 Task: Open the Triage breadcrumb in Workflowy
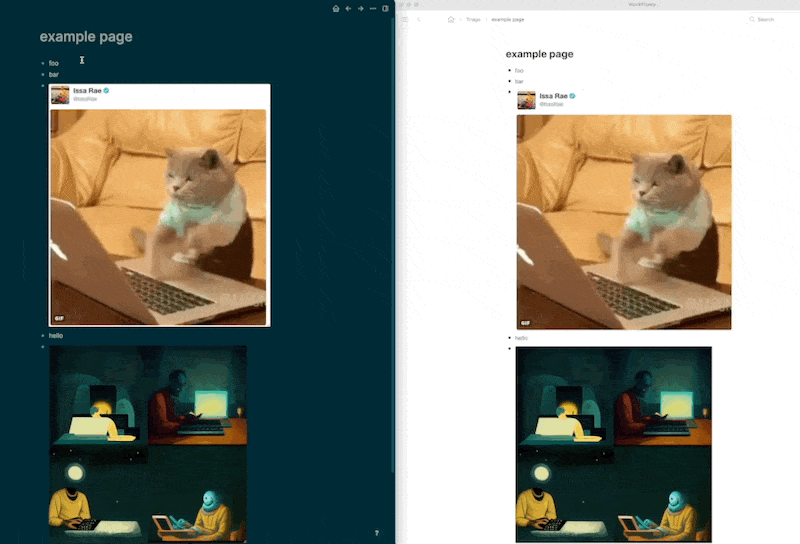[473, 19]
